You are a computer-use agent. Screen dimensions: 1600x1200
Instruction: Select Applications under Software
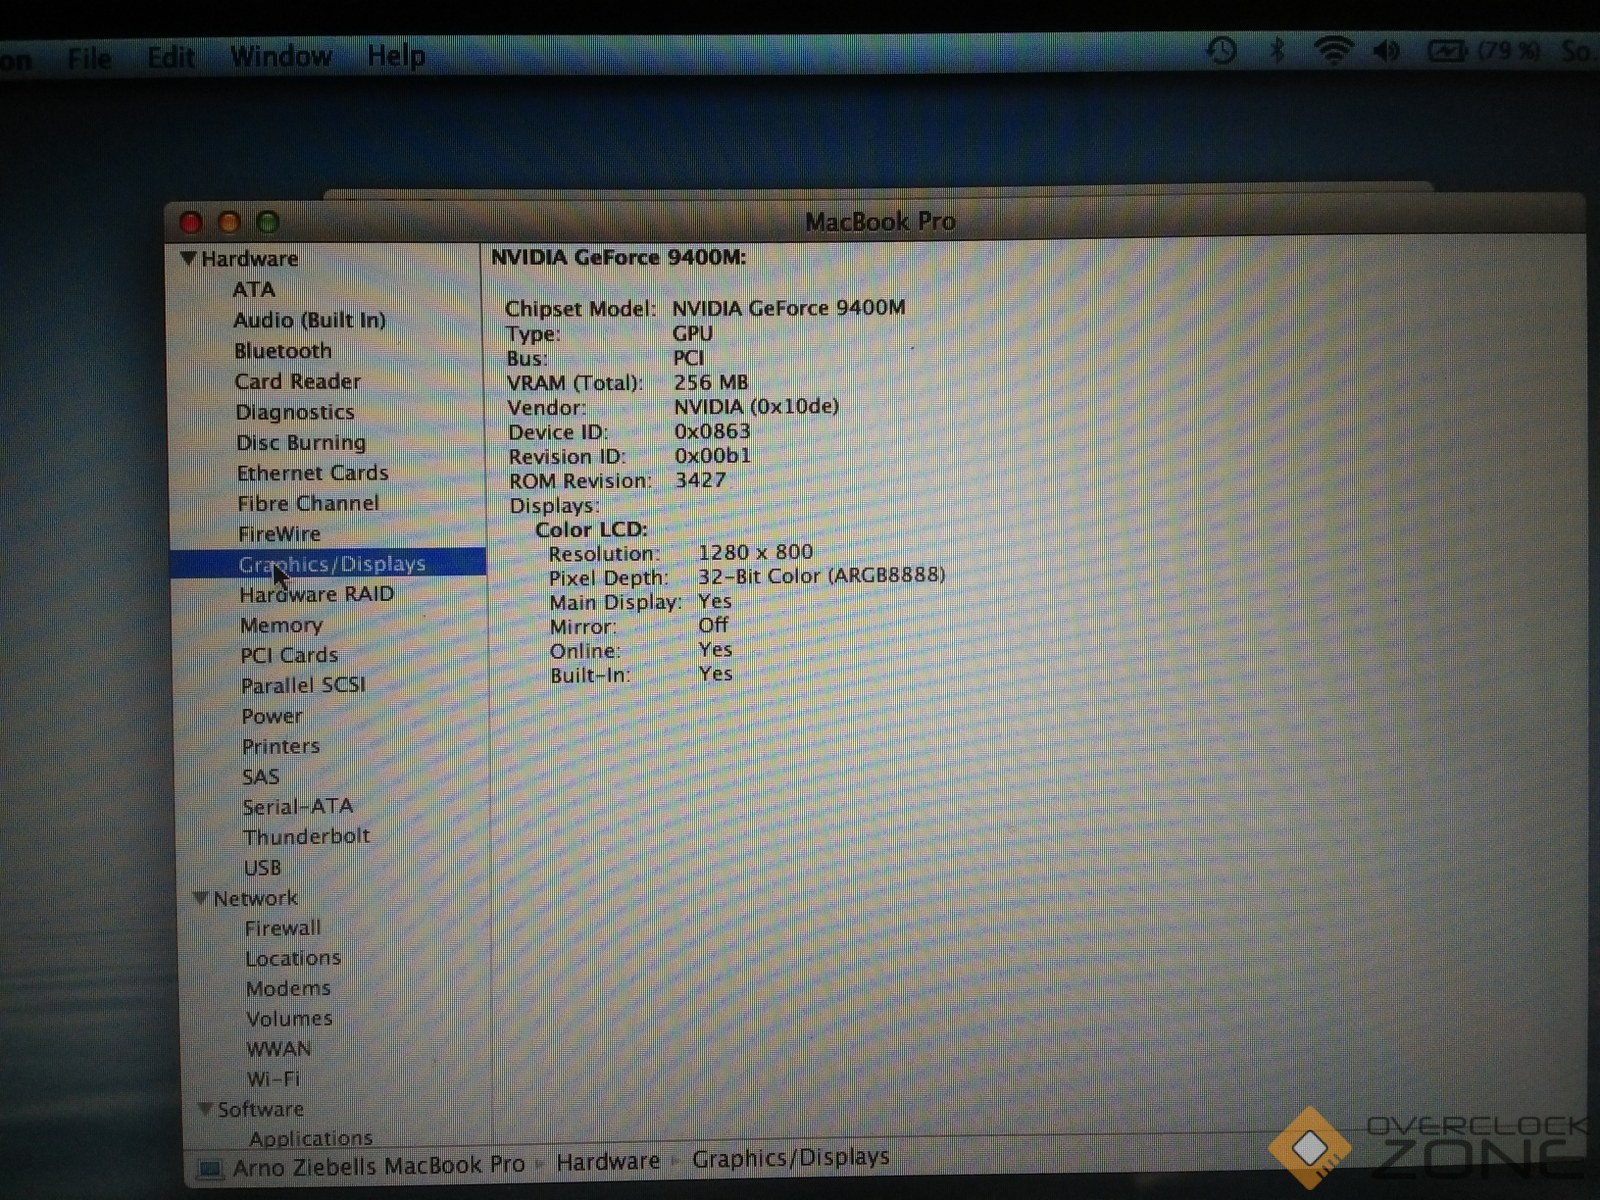click(x=311, y=1138)
